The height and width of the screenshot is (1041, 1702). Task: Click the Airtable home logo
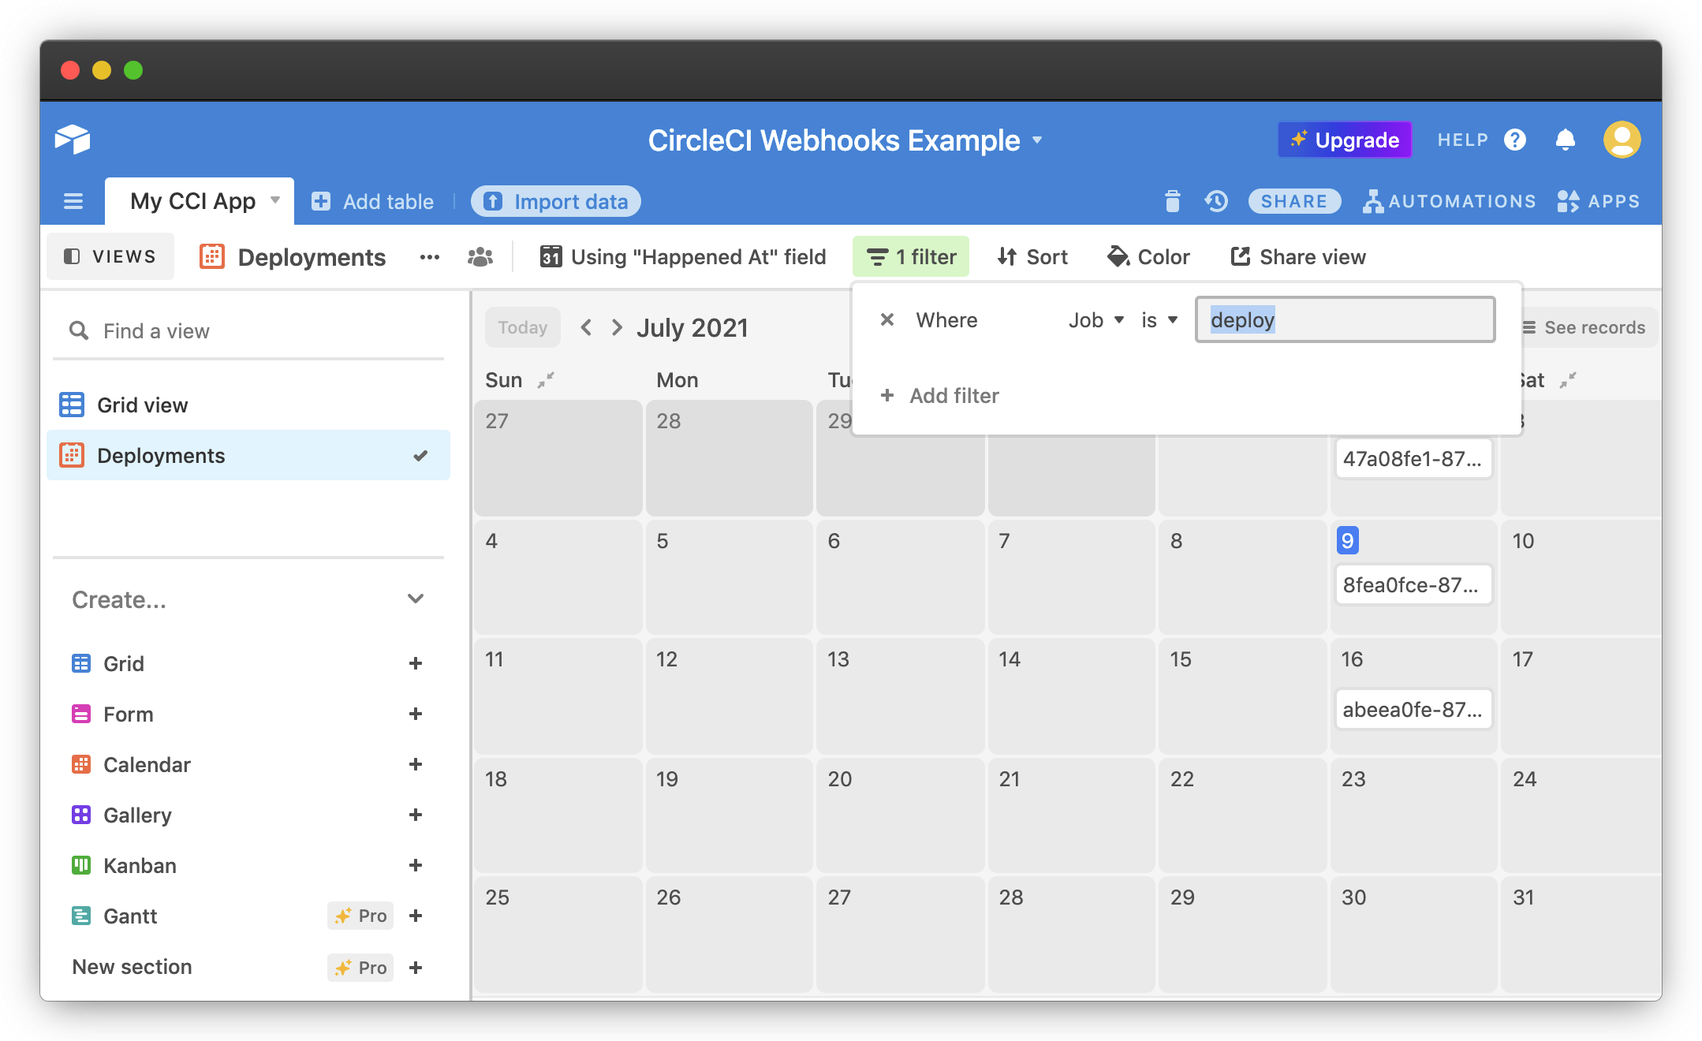tap(73, 139)
